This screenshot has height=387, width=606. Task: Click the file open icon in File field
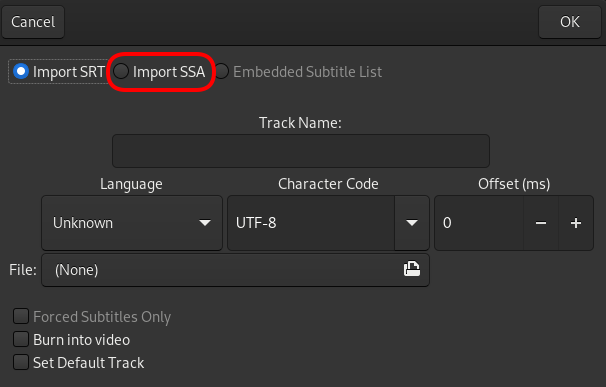412,269
